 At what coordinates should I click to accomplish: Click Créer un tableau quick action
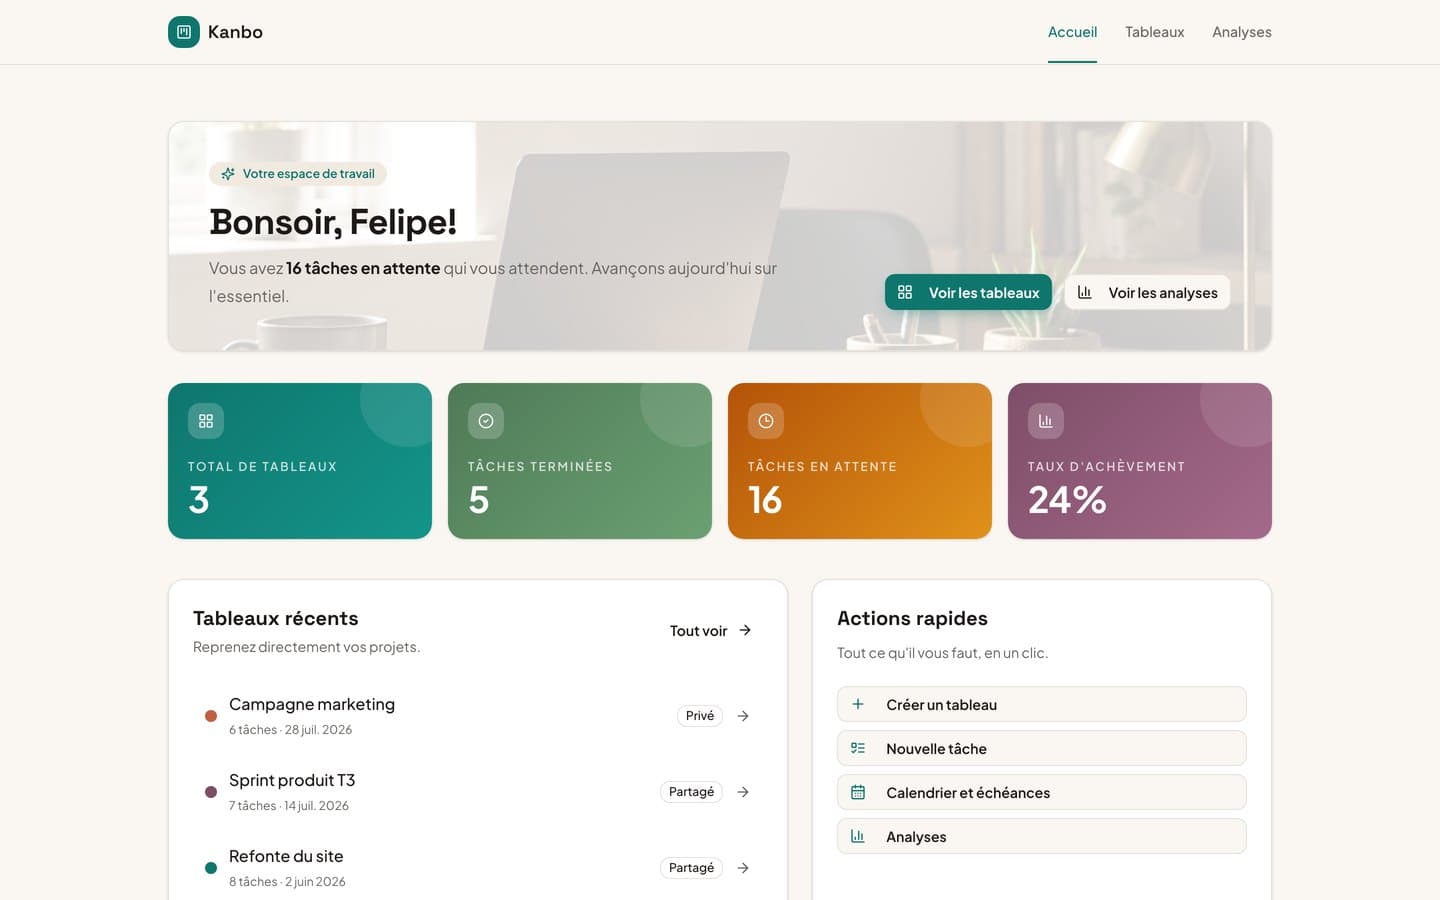[x=1042, y=704]
